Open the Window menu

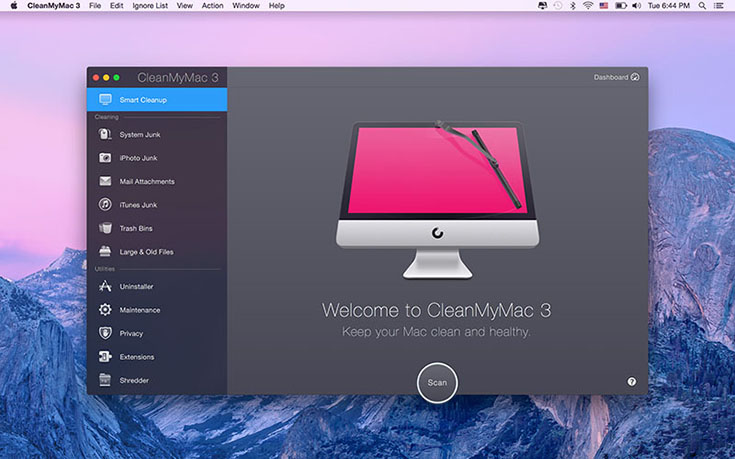(x=246, y=6)
